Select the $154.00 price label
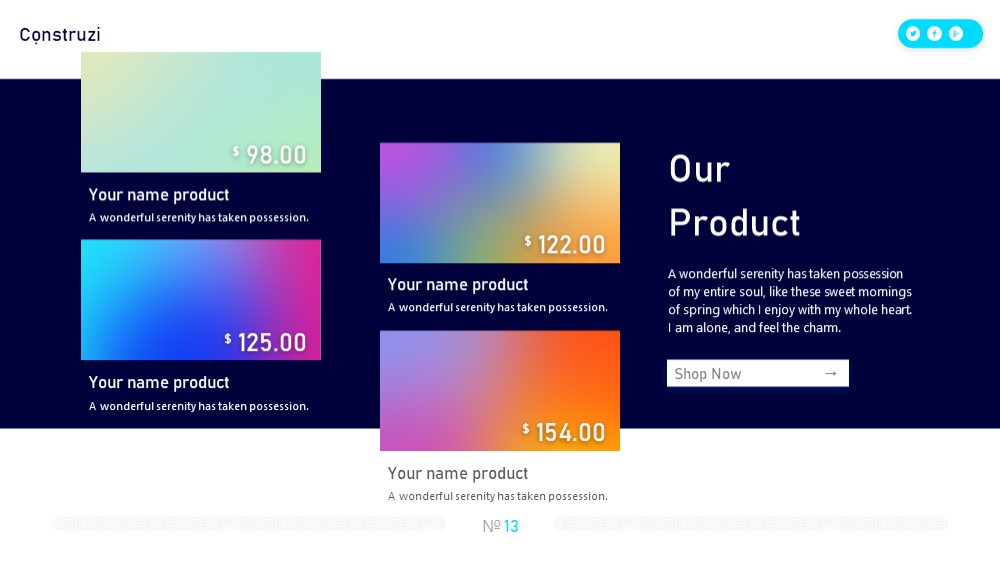1000x562 pixels. [x=564, y=432]
